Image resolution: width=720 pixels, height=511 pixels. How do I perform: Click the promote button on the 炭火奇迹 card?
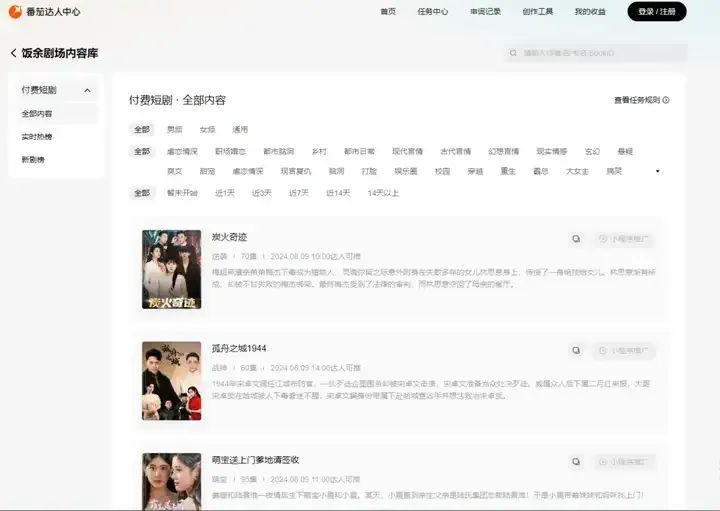pyautogui.click(x=624, y=239)
